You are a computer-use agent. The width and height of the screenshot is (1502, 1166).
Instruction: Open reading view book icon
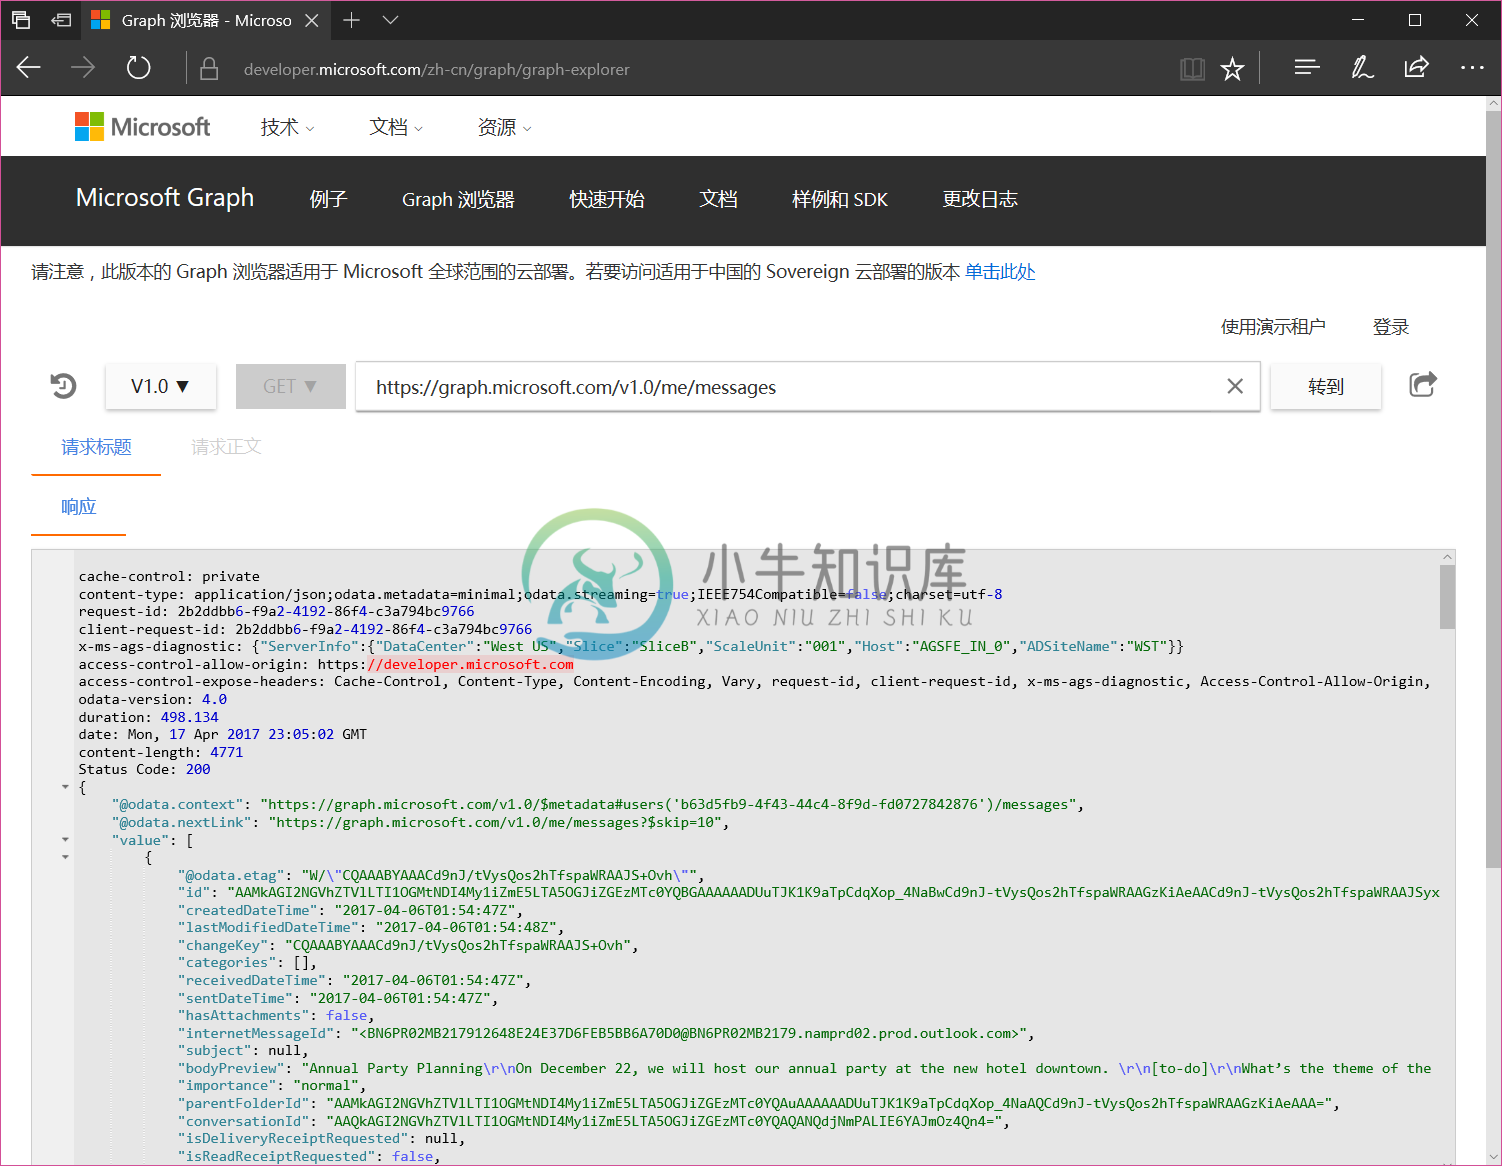point(1192,69)
